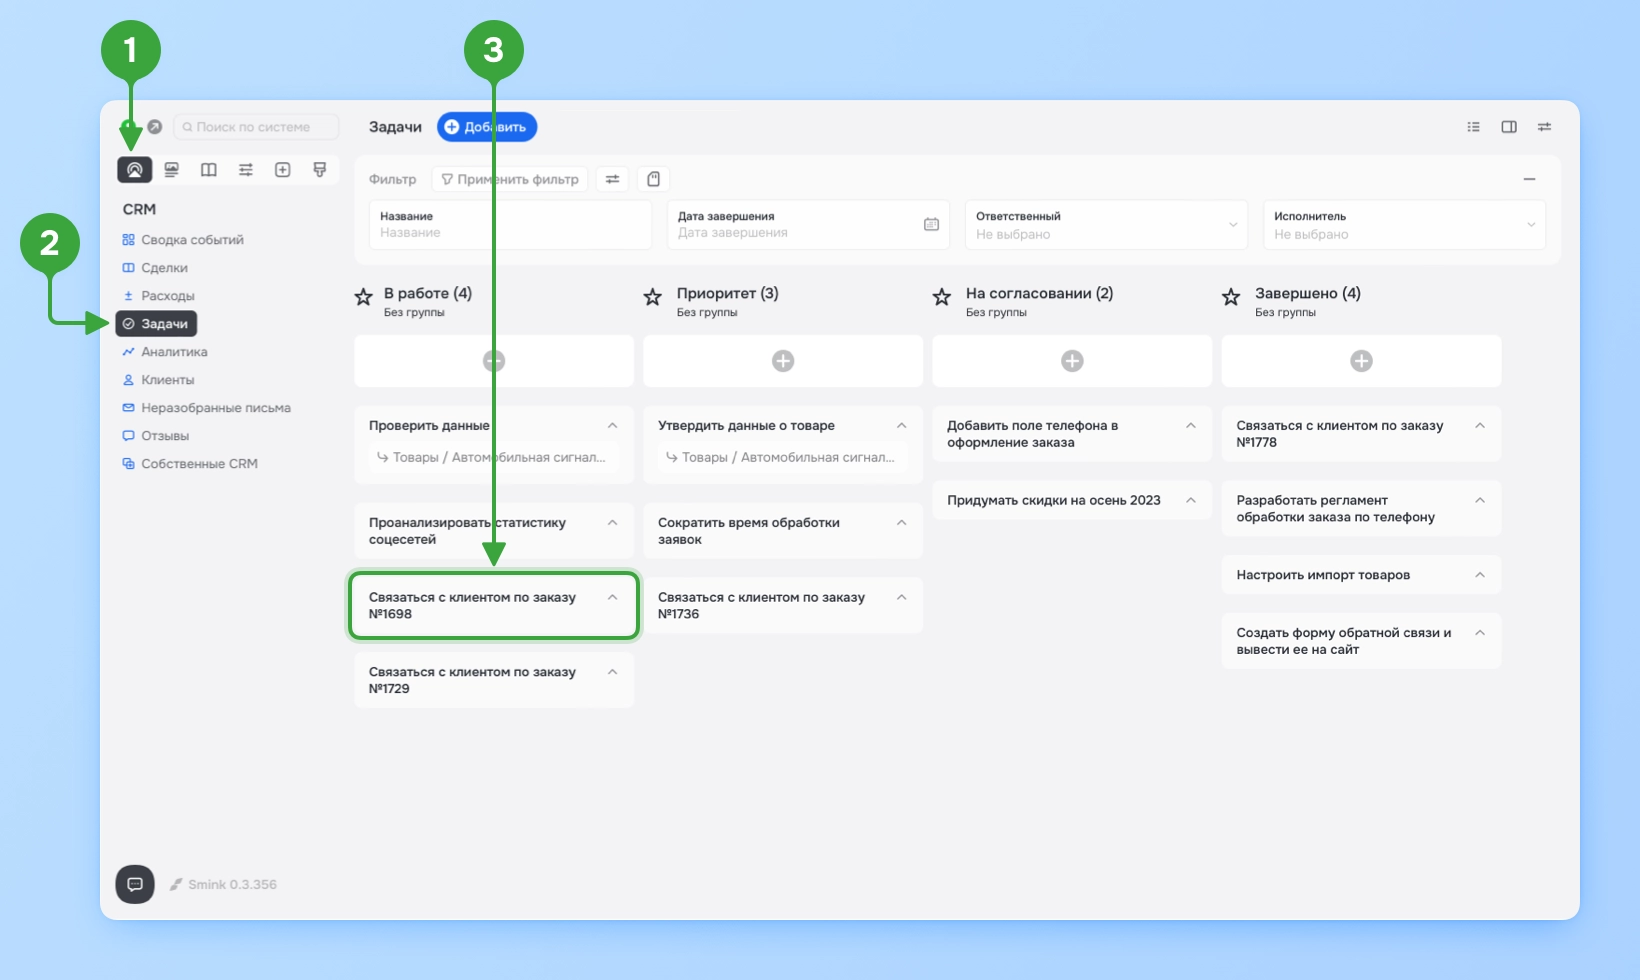Viewport: 1640px width, 980px height.
Task: Open Неразобранные письма in CRM menu
Action: (206, 408)
